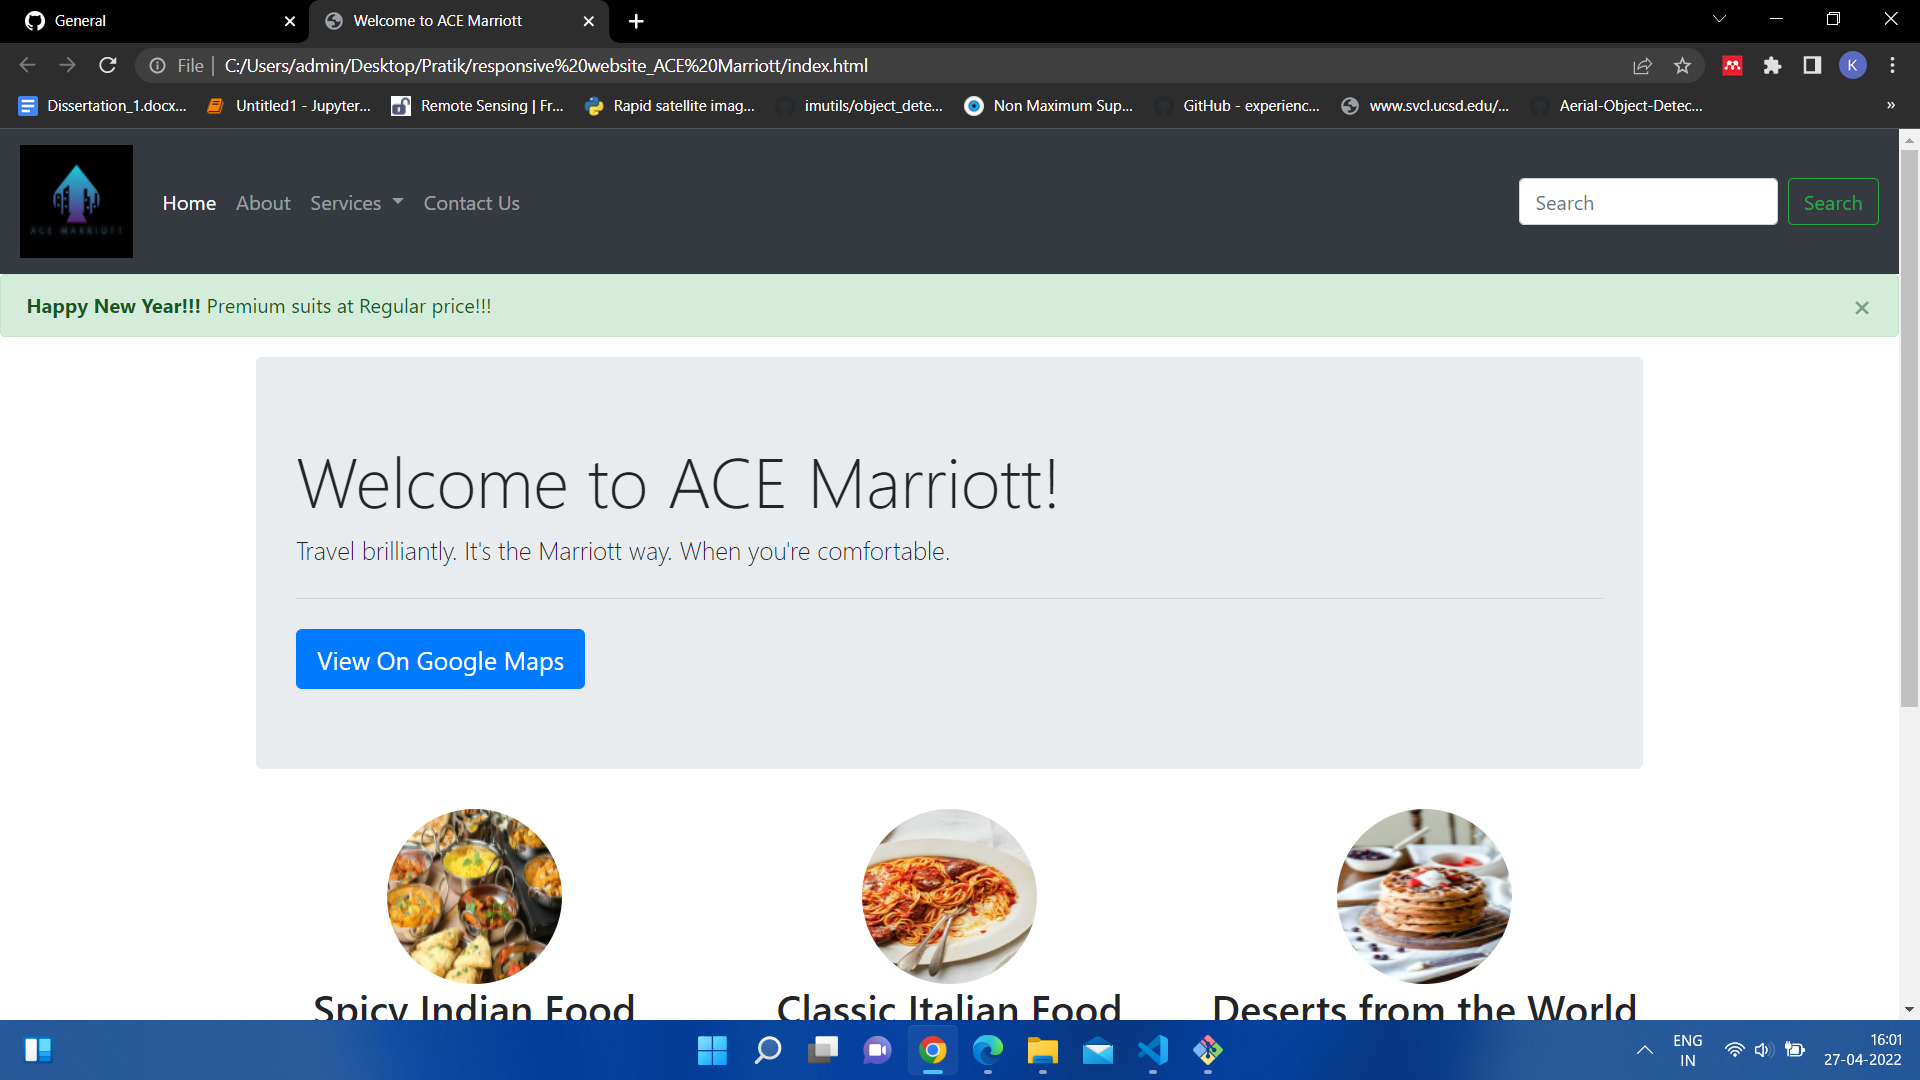
Task: Bookmark the page with the star icon
Action: pyautogui.click(x=1683, y=65)
